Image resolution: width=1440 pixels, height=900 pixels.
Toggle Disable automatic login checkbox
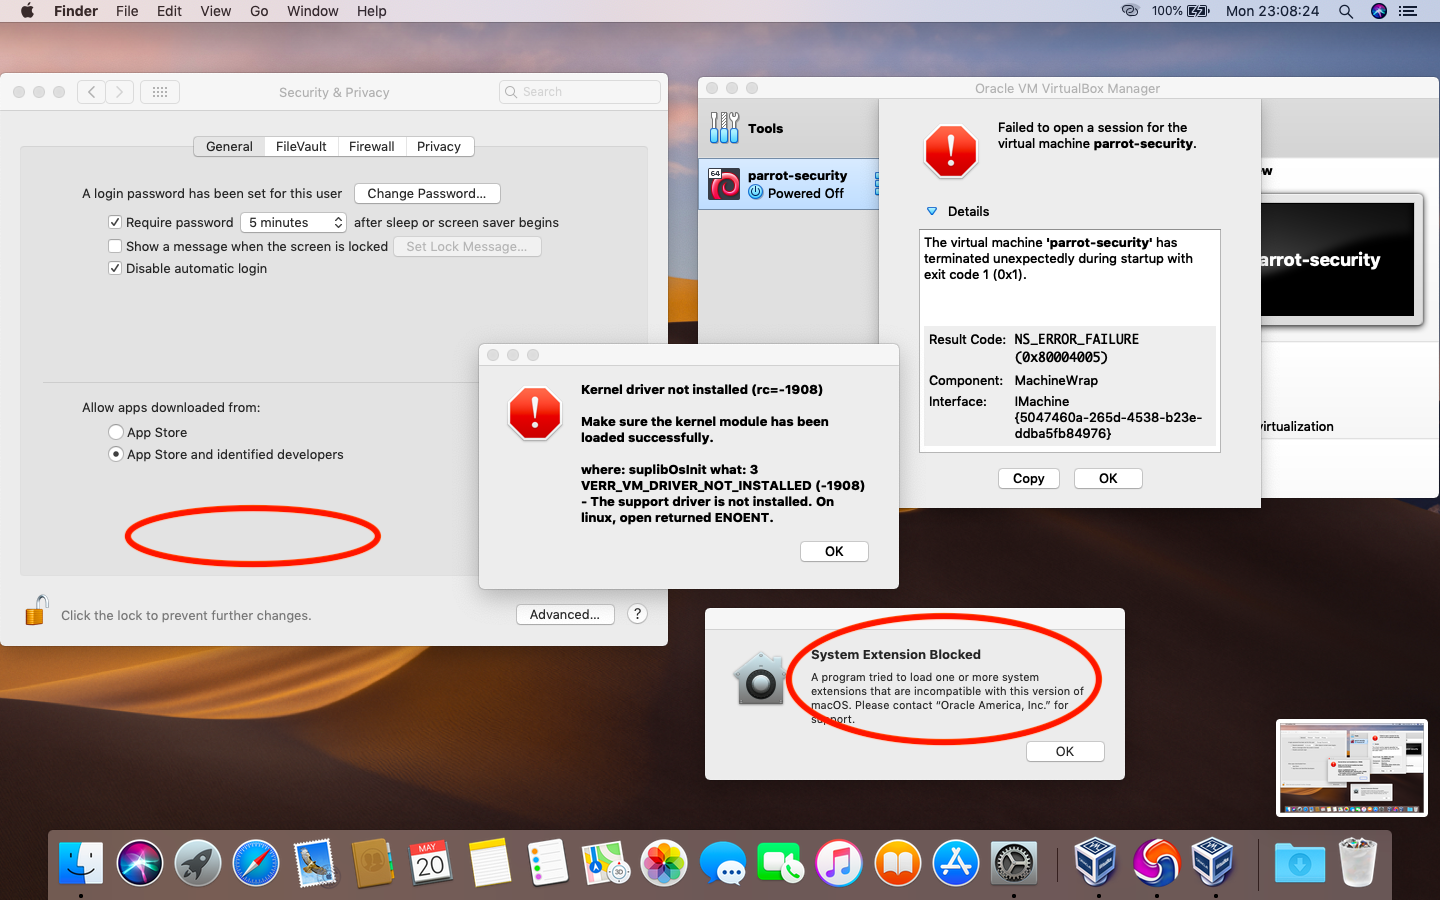pos(115,268)
